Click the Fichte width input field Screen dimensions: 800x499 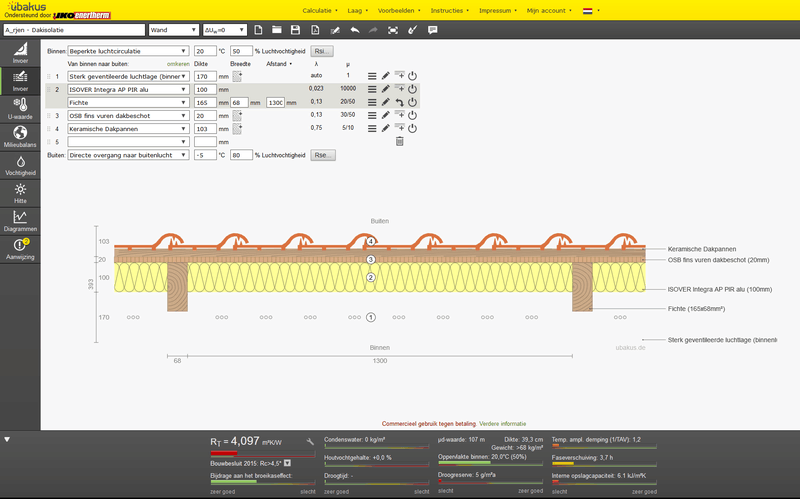[x=239, y=103]
